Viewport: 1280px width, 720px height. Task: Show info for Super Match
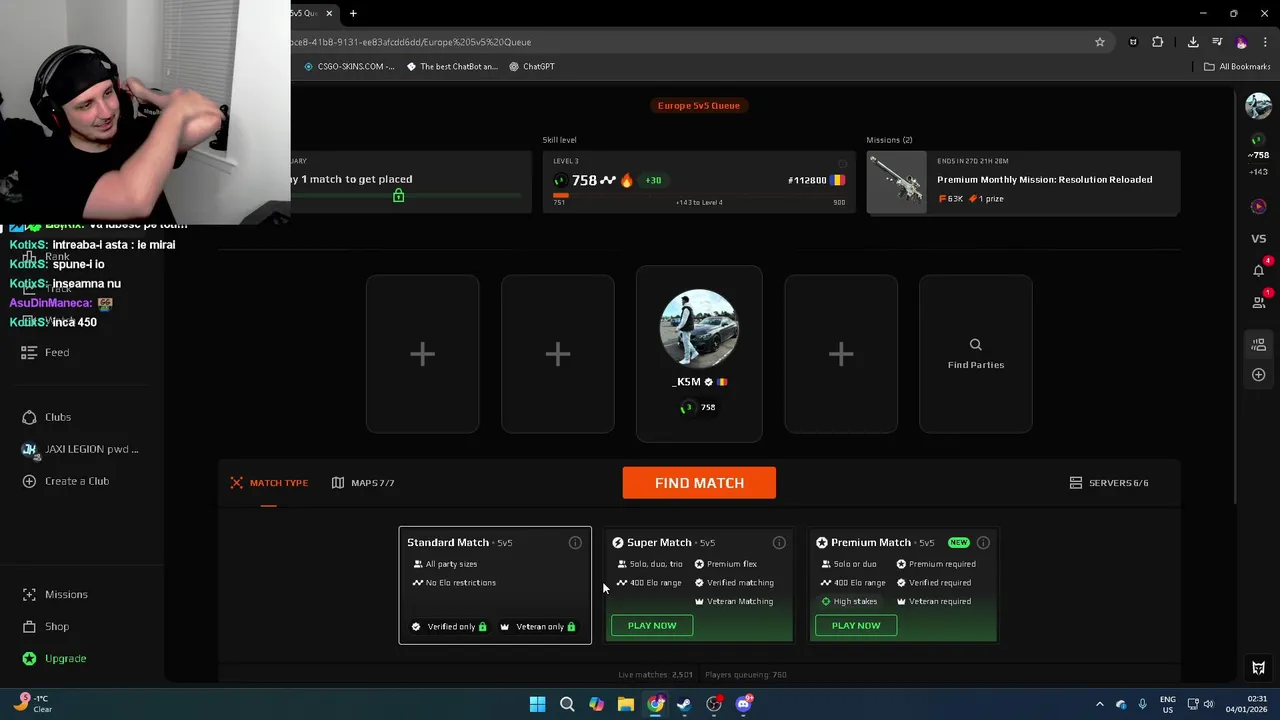pos(779,542)
